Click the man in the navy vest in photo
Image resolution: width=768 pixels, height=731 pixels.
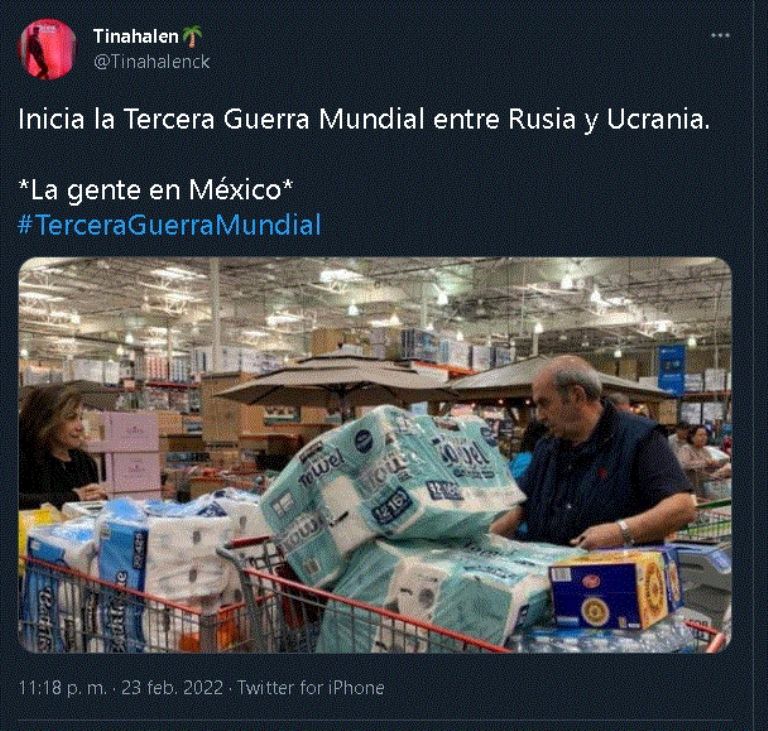tap(600, 453)
